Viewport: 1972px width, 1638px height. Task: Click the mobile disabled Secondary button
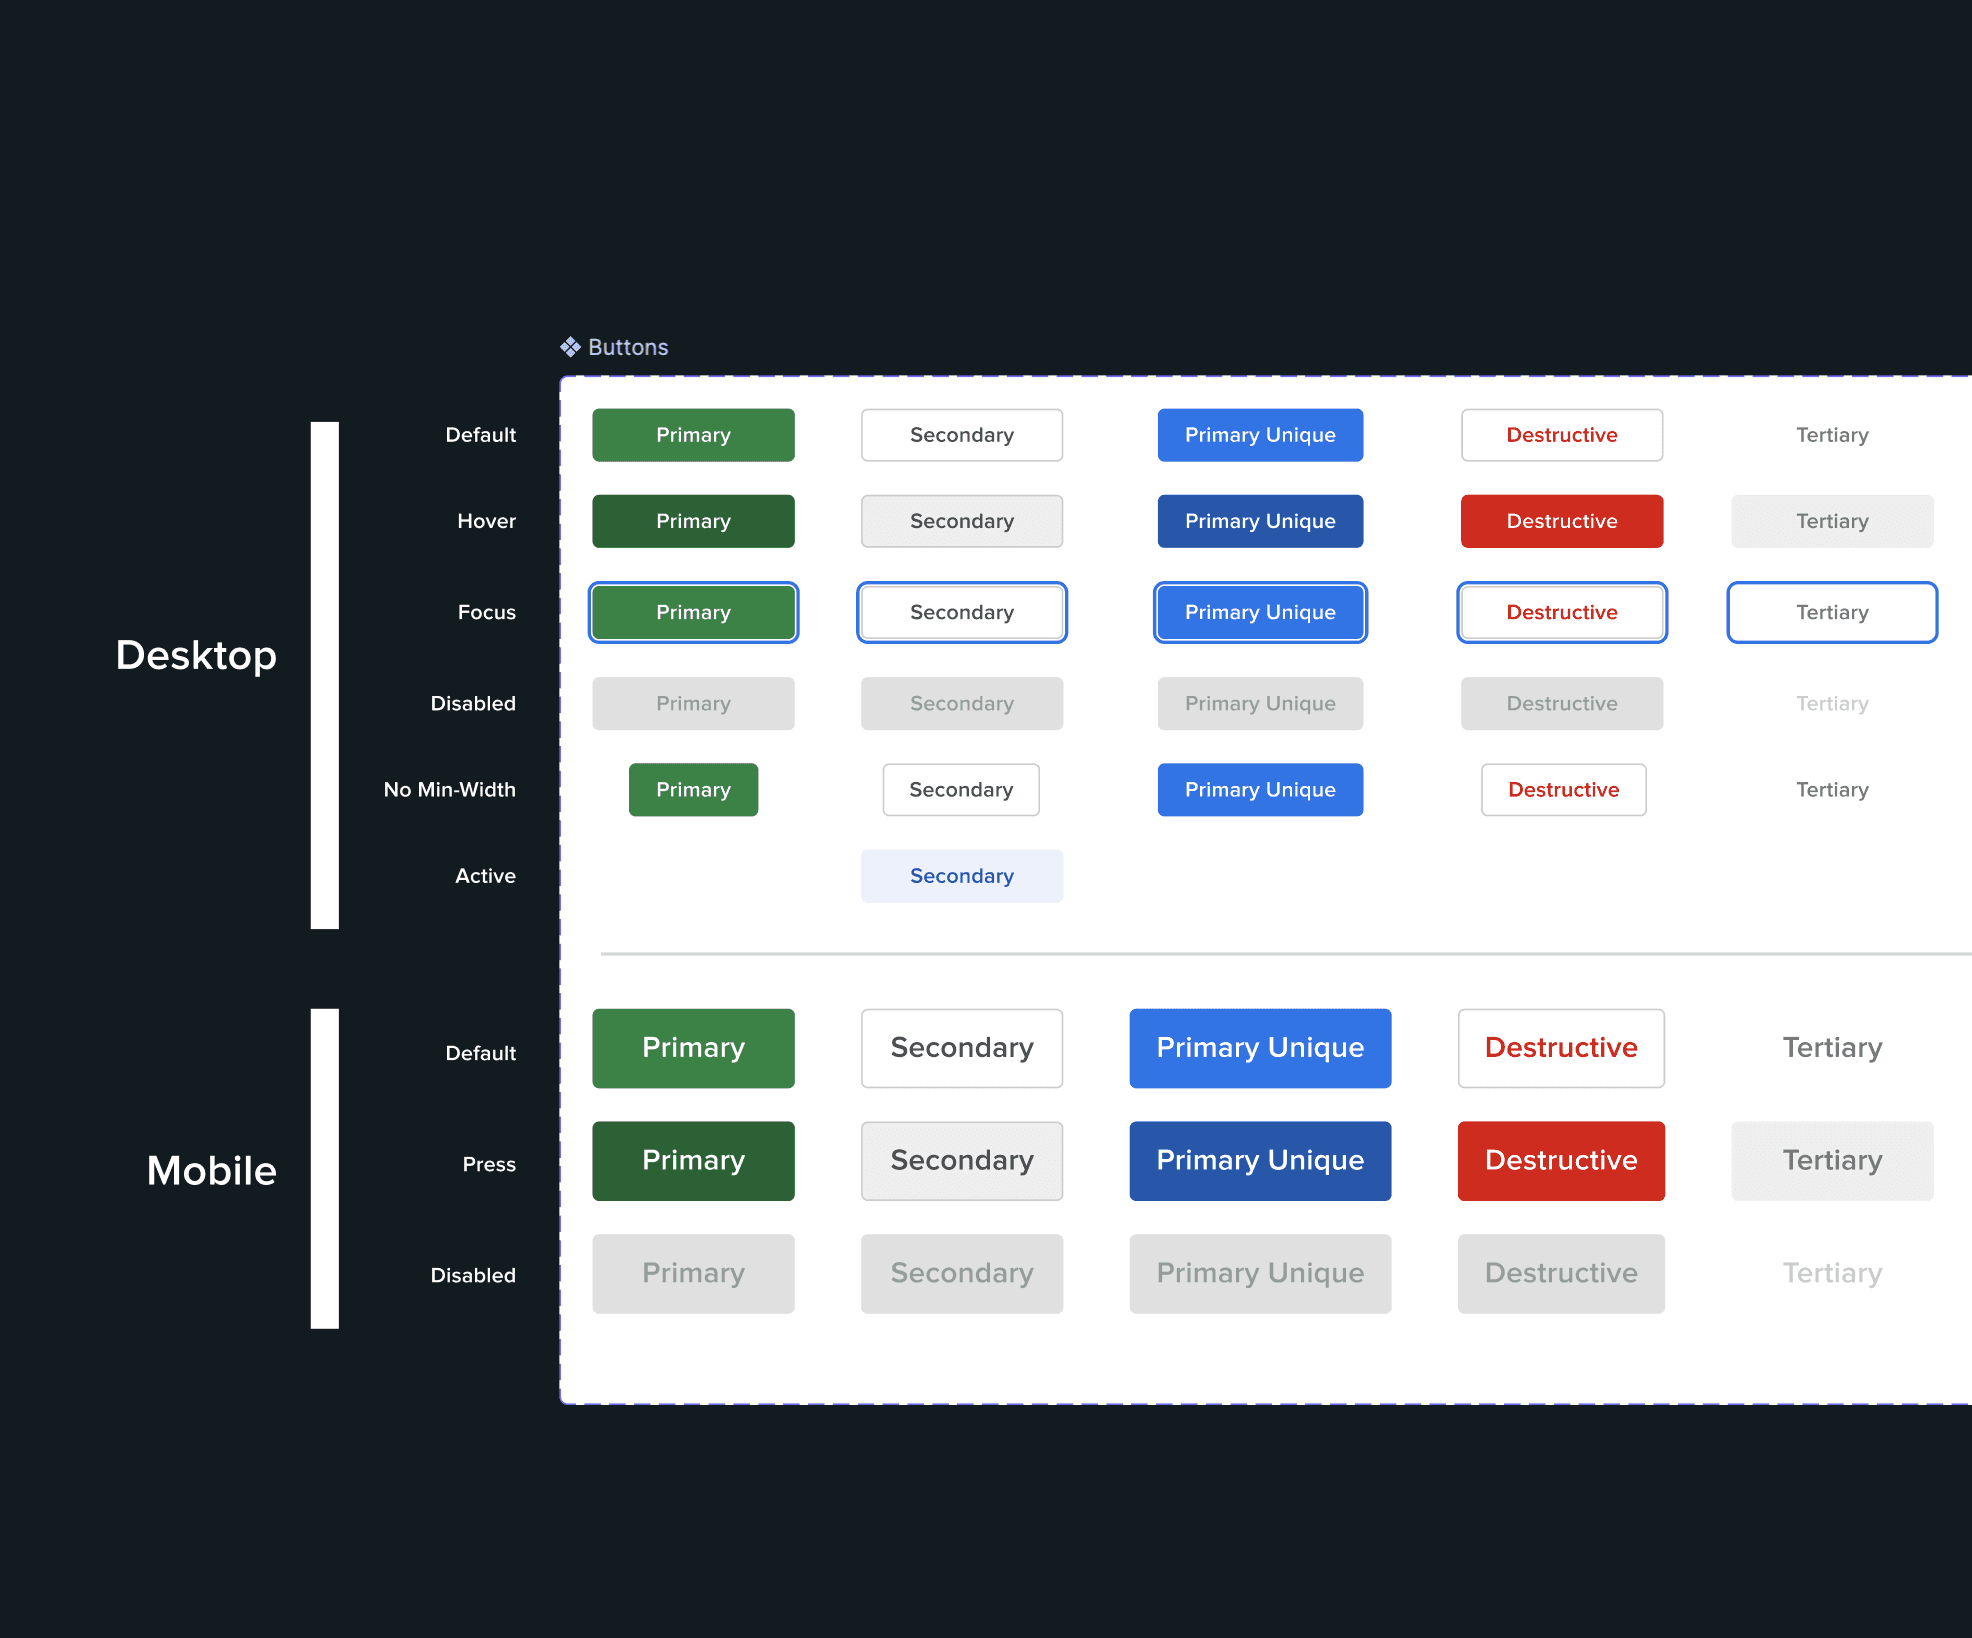(x=961, y=1273)
